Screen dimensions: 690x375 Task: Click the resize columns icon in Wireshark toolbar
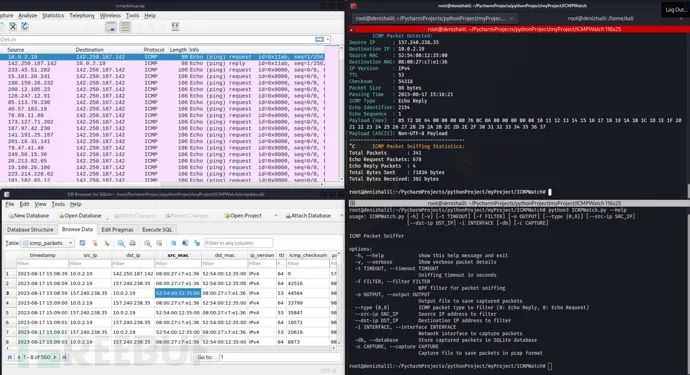175,27
